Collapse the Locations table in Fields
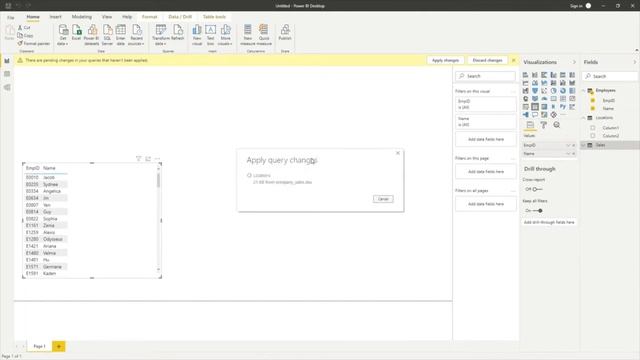This screenshot has width=640, height=360. (x=584, y=118)
